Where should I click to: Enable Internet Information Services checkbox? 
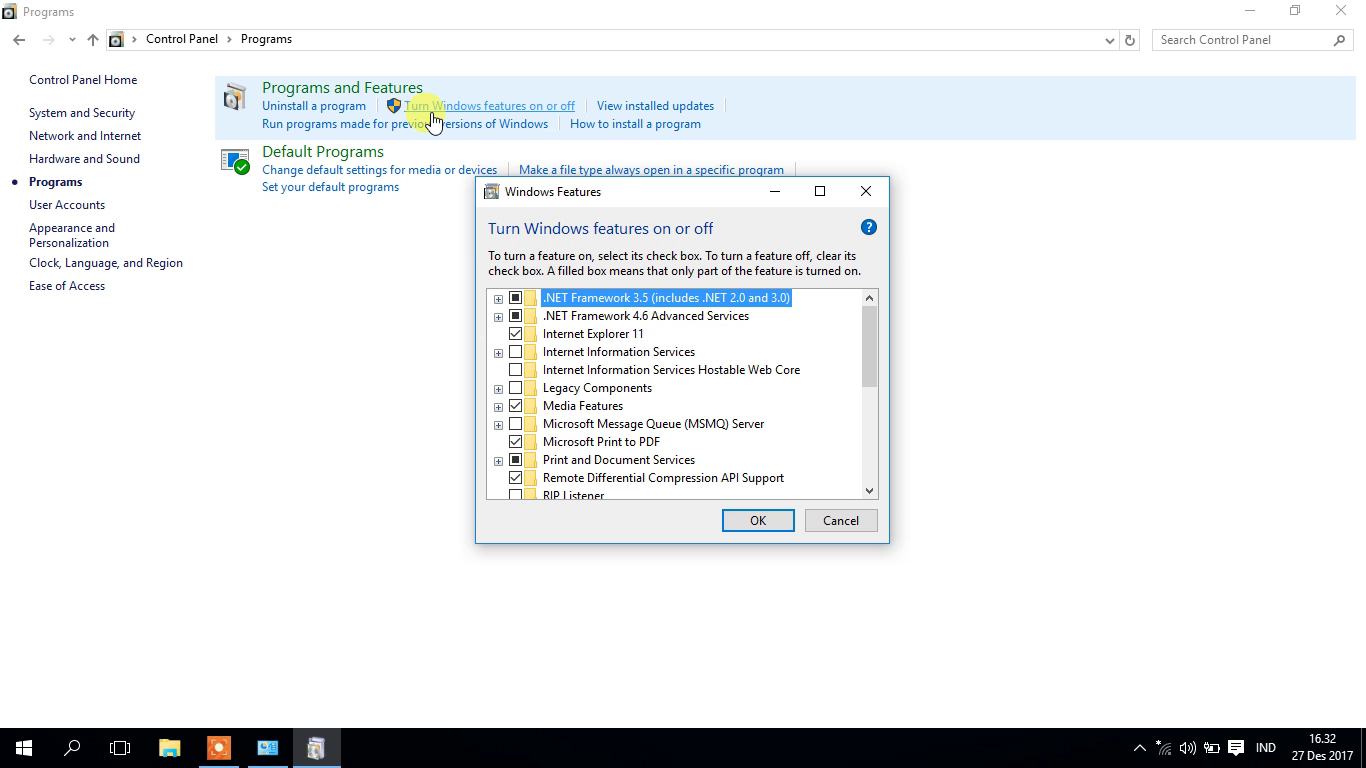[515, 352]
